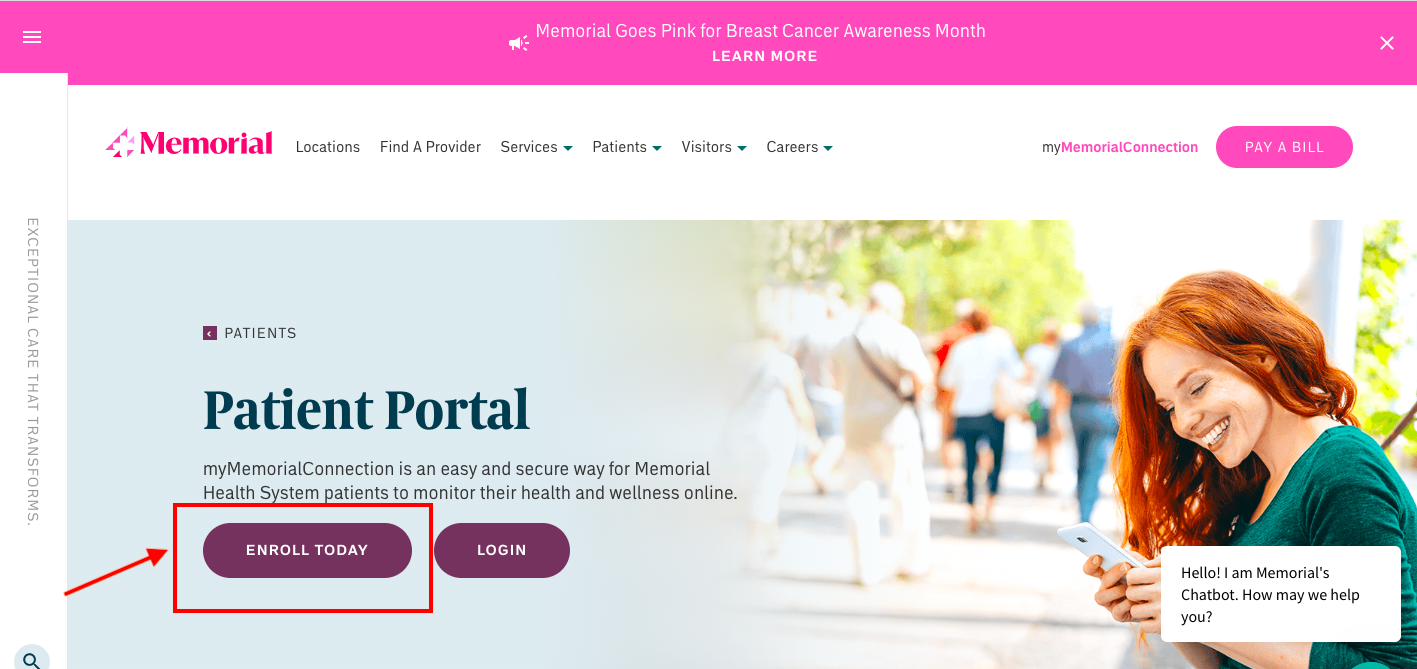
Task: Open the Careers dropdown
Action: coord(800,147)
